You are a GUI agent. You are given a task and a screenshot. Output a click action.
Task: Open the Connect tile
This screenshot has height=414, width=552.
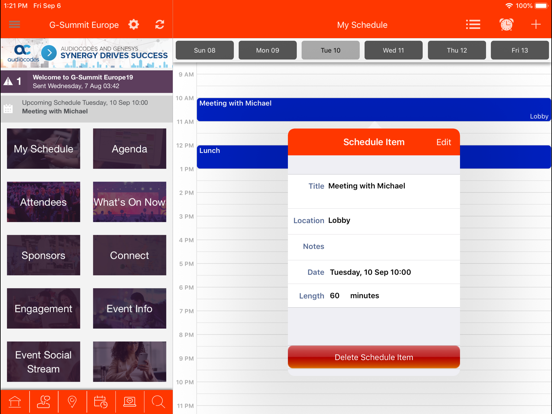(x=130, y=255)
